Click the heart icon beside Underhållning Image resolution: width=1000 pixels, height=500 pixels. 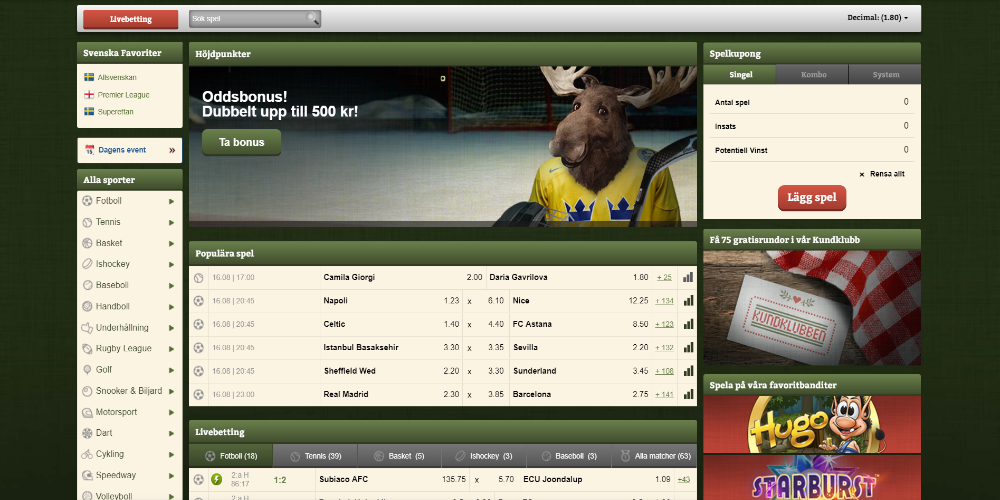click(x=87, y=328)
